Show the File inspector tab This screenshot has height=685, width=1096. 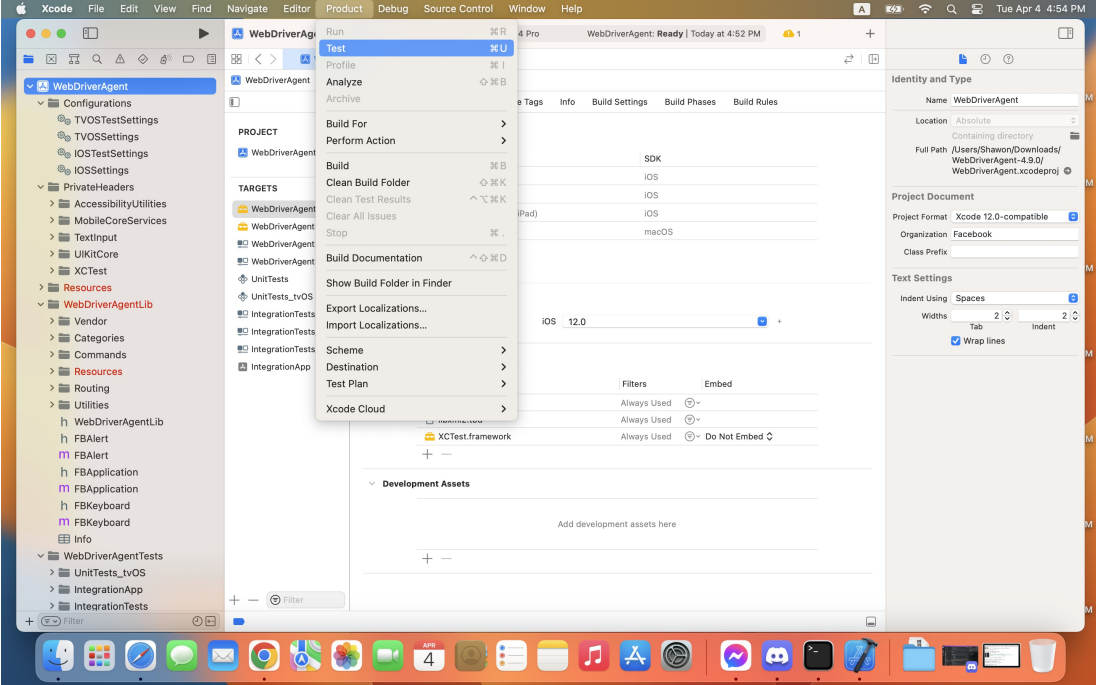pyautogui.click(x=962, y=59)
